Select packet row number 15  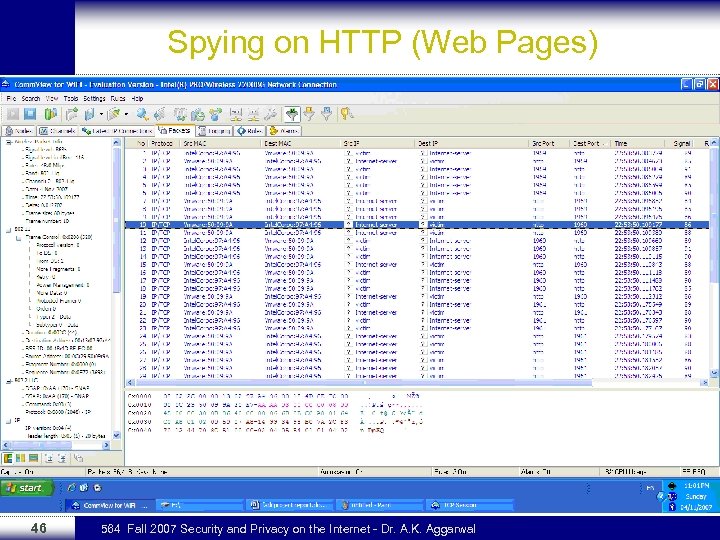pos(417,264)
